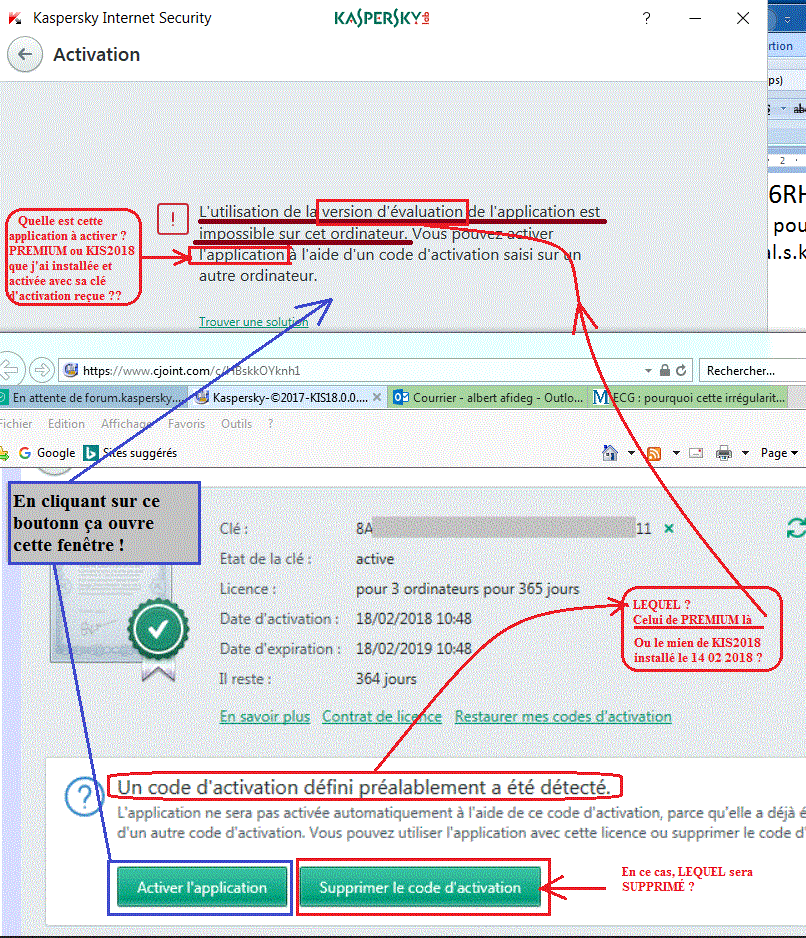This screenshot has height=938, width=806.
Task: Switch to the Courrier - albert afideg Outlook tab
Action: point(488,397)
